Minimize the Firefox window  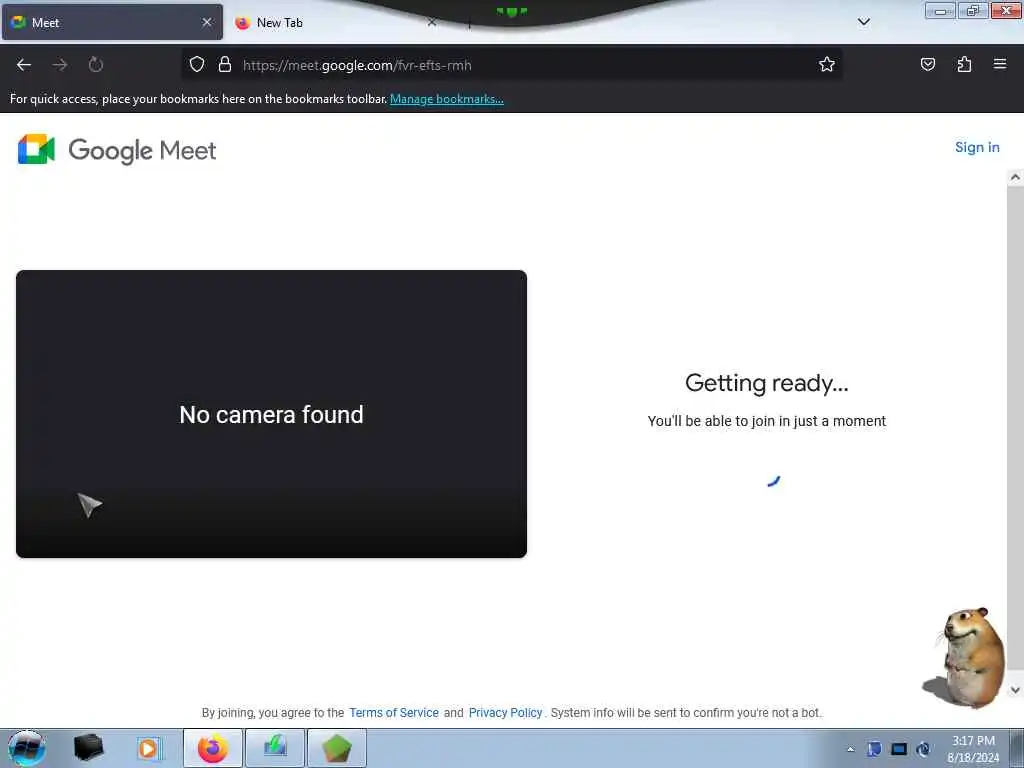[940, 10]
